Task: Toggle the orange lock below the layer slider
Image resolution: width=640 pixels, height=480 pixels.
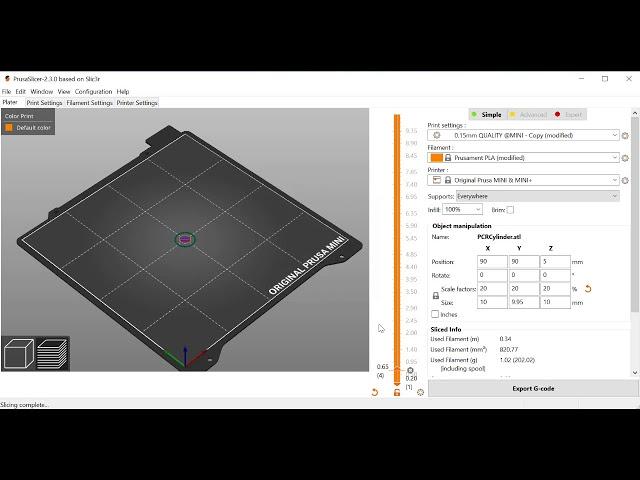Action: [397, 393]
